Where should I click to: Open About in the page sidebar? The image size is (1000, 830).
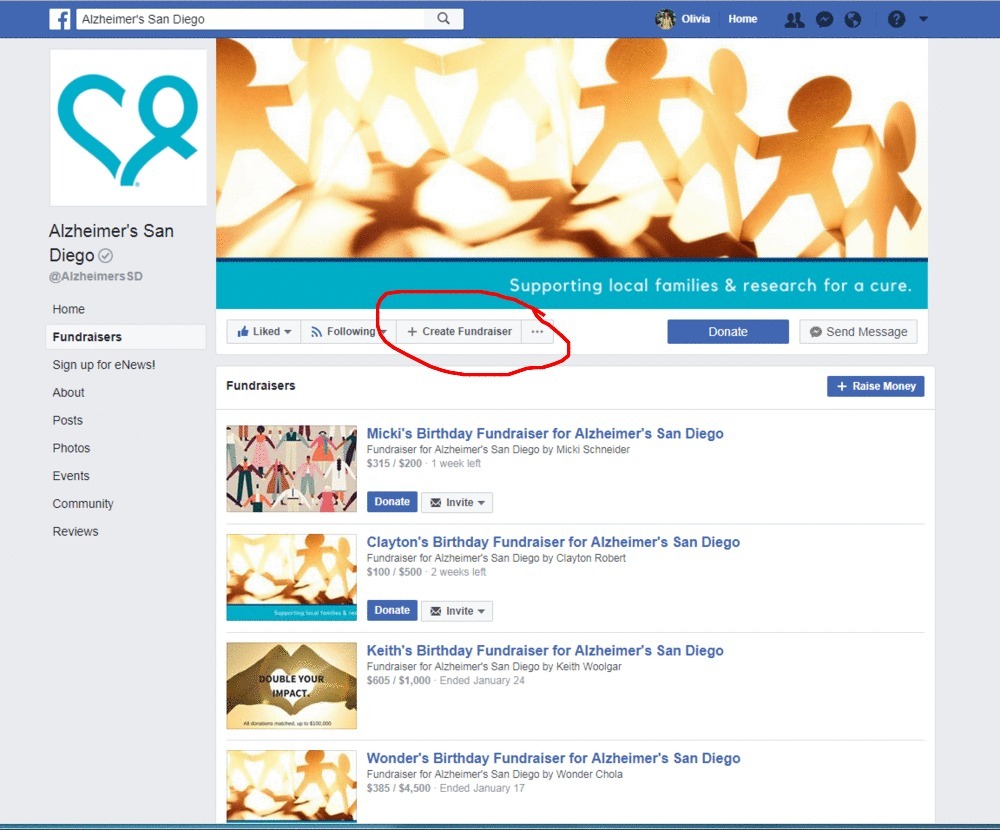[68, 393]
